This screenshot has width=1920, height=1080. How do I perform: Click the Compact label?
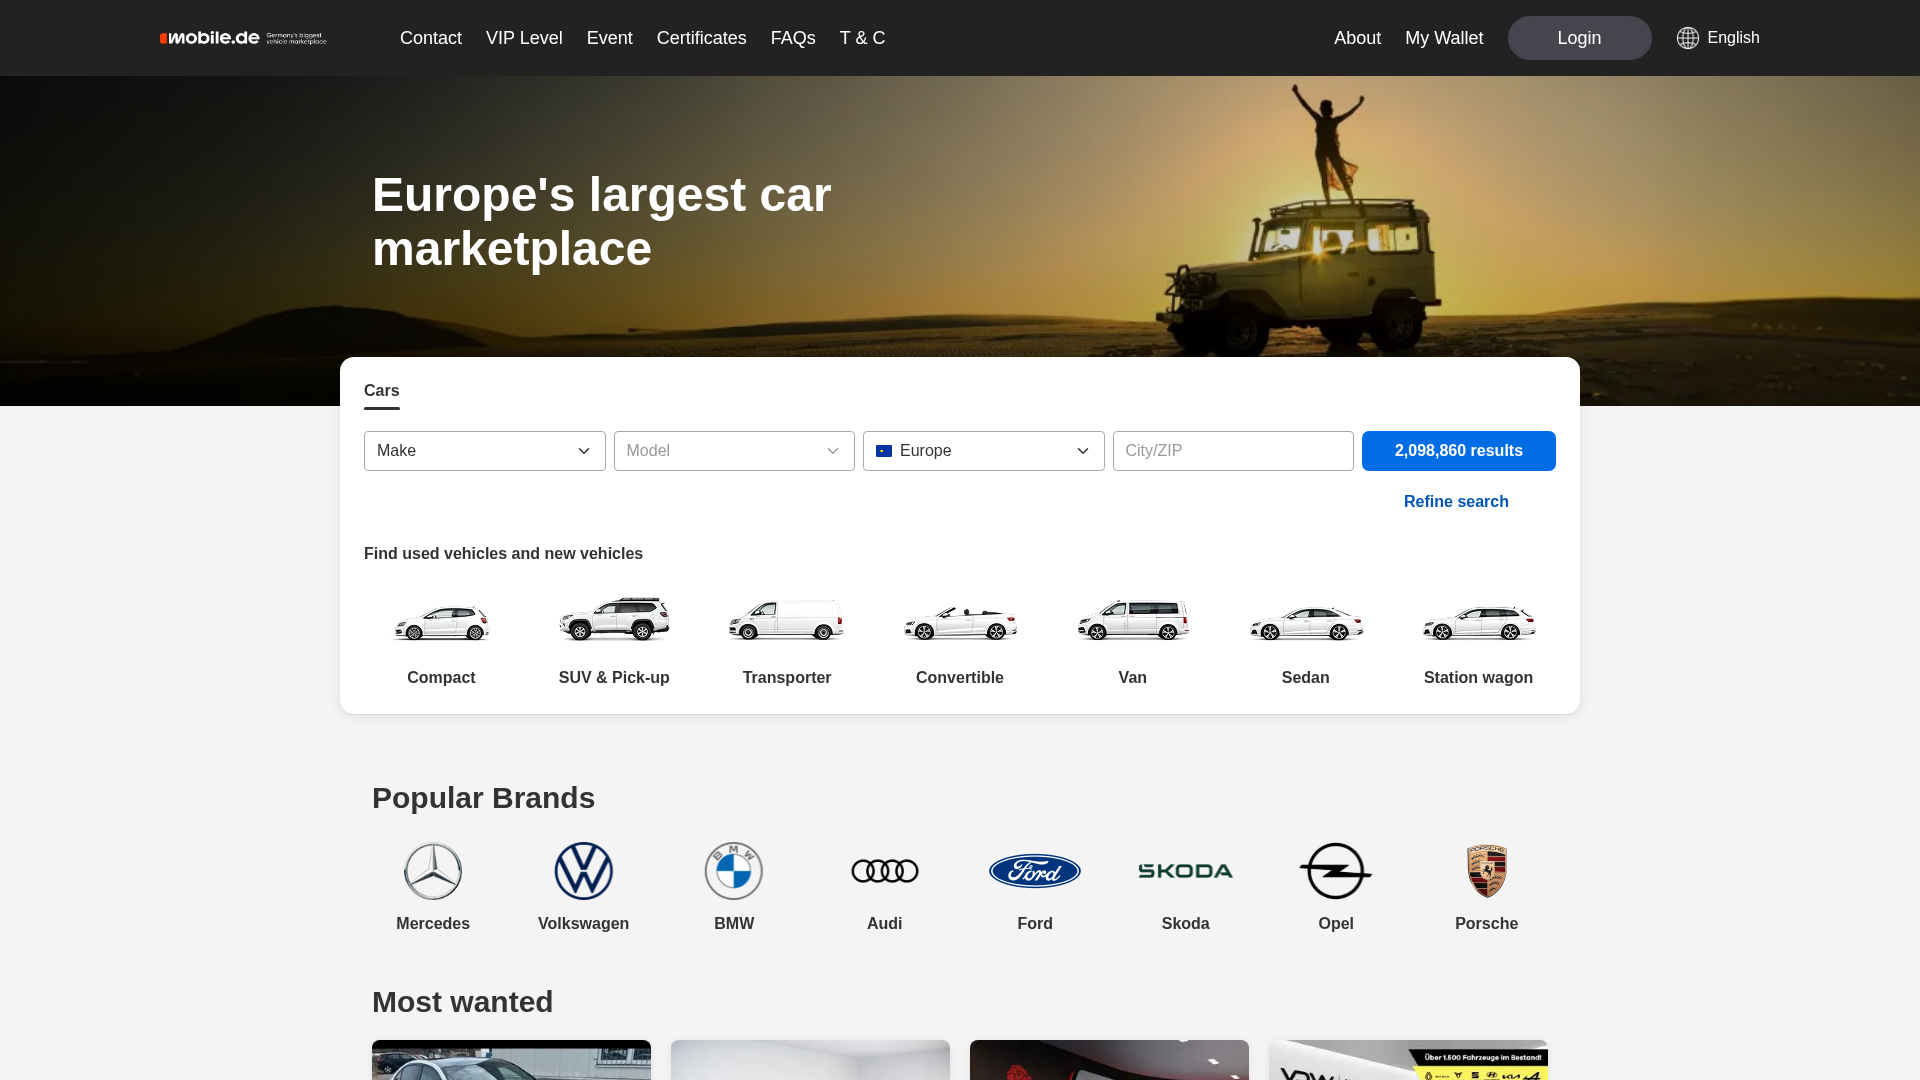441,678
